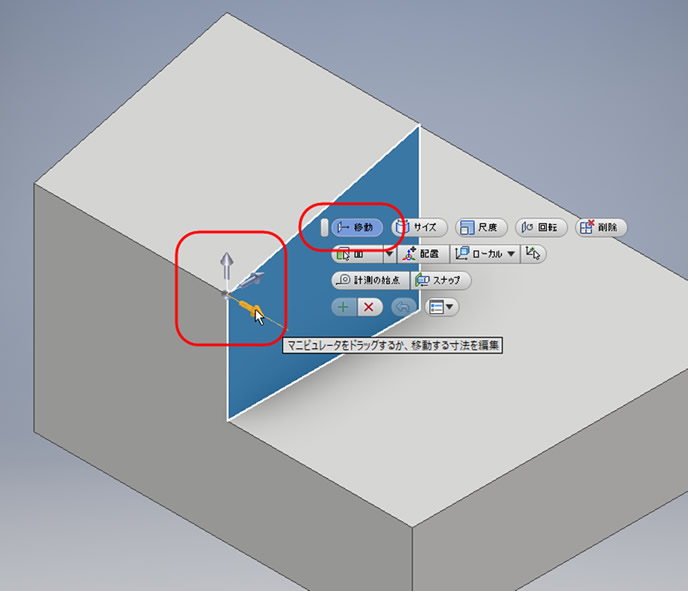Click the vertical upward manipulator arrow
This screenshot has width=688, height=591.
226,266
